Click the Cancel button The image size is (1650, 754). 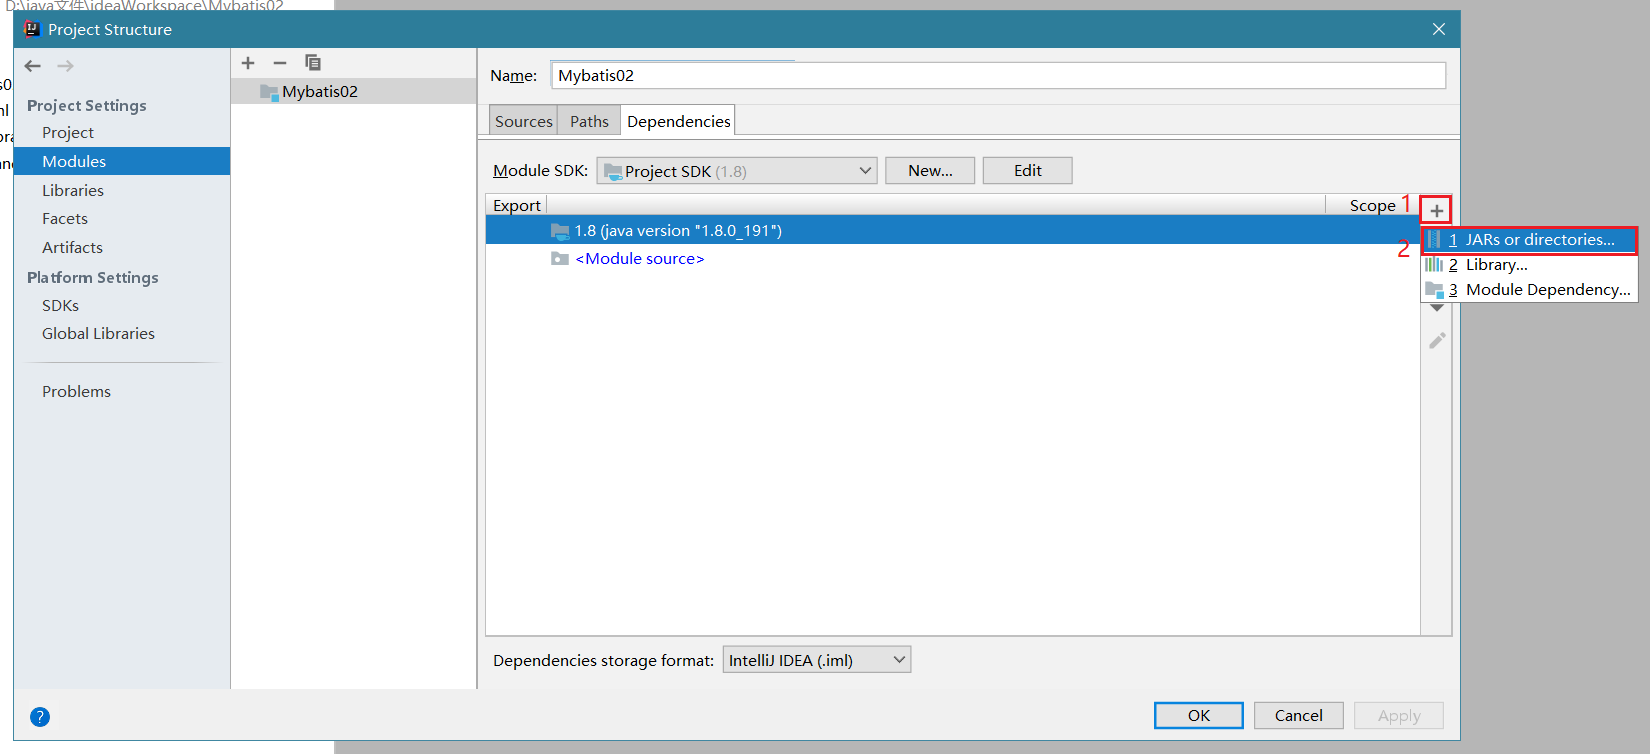pos(1299,716)
